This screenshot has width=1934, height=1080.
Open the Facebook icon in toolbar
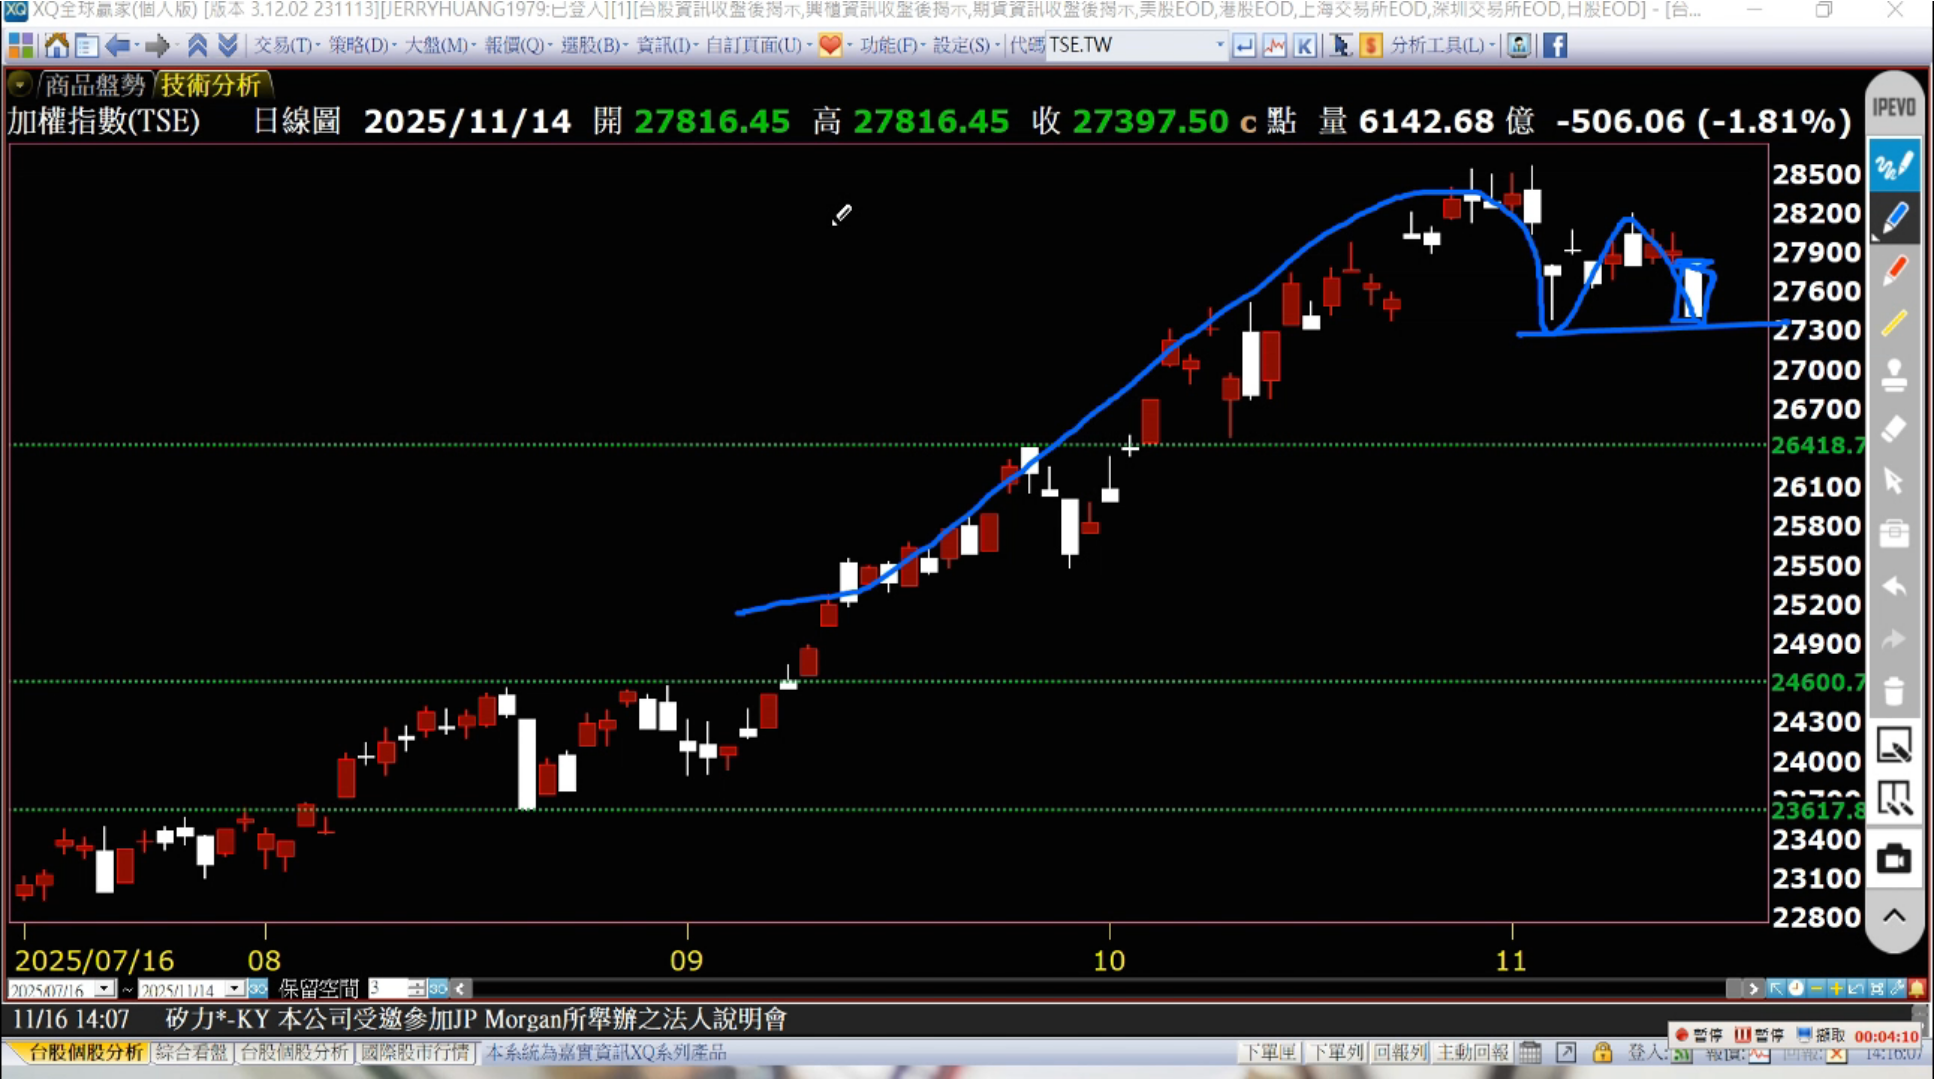(1555, 45)
